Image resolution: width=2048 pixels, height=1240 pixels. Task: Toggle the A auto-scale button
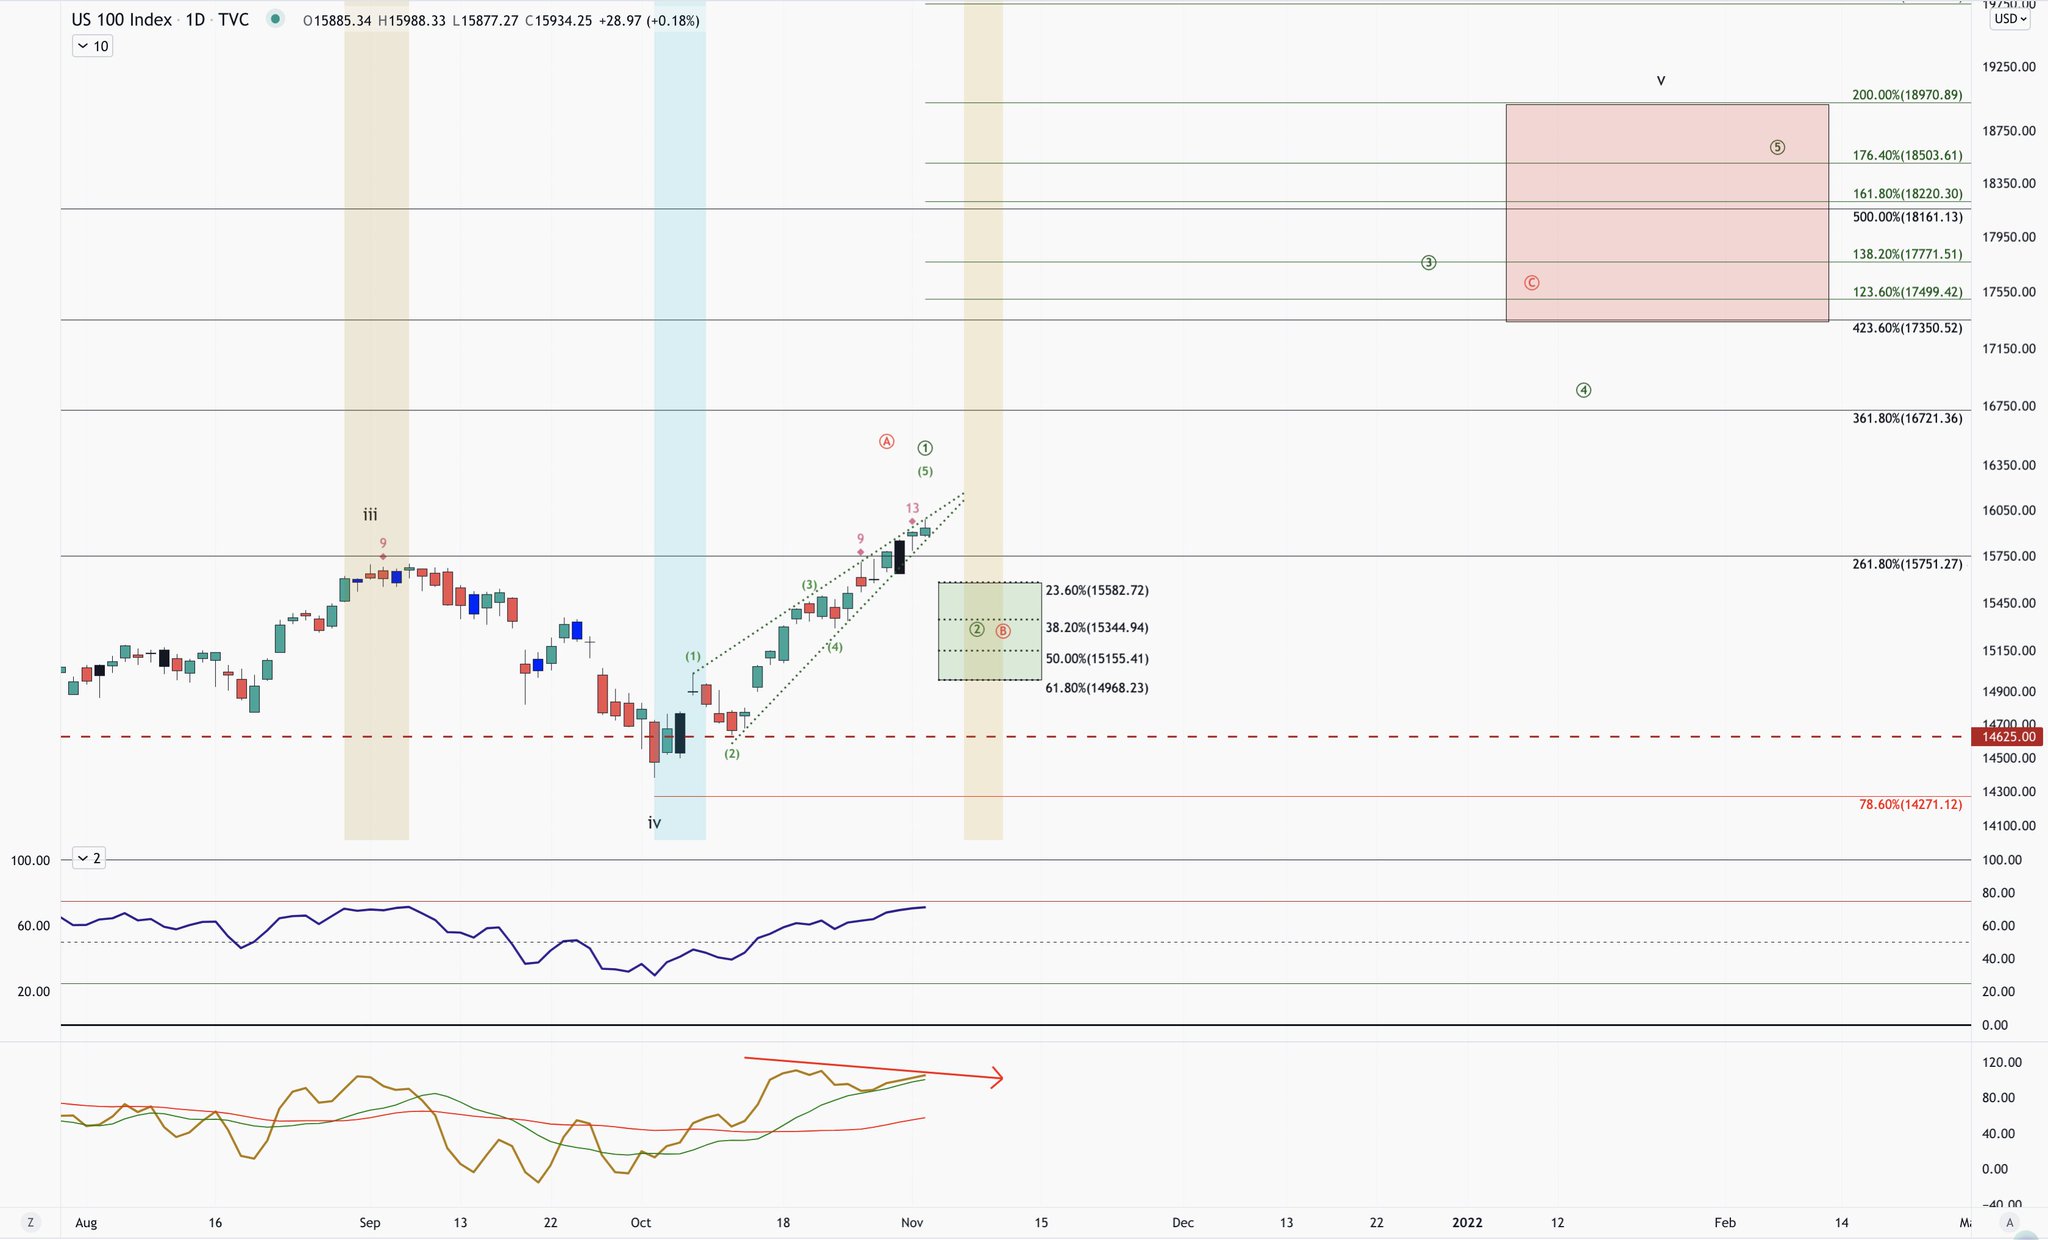pos(2009,1222)
